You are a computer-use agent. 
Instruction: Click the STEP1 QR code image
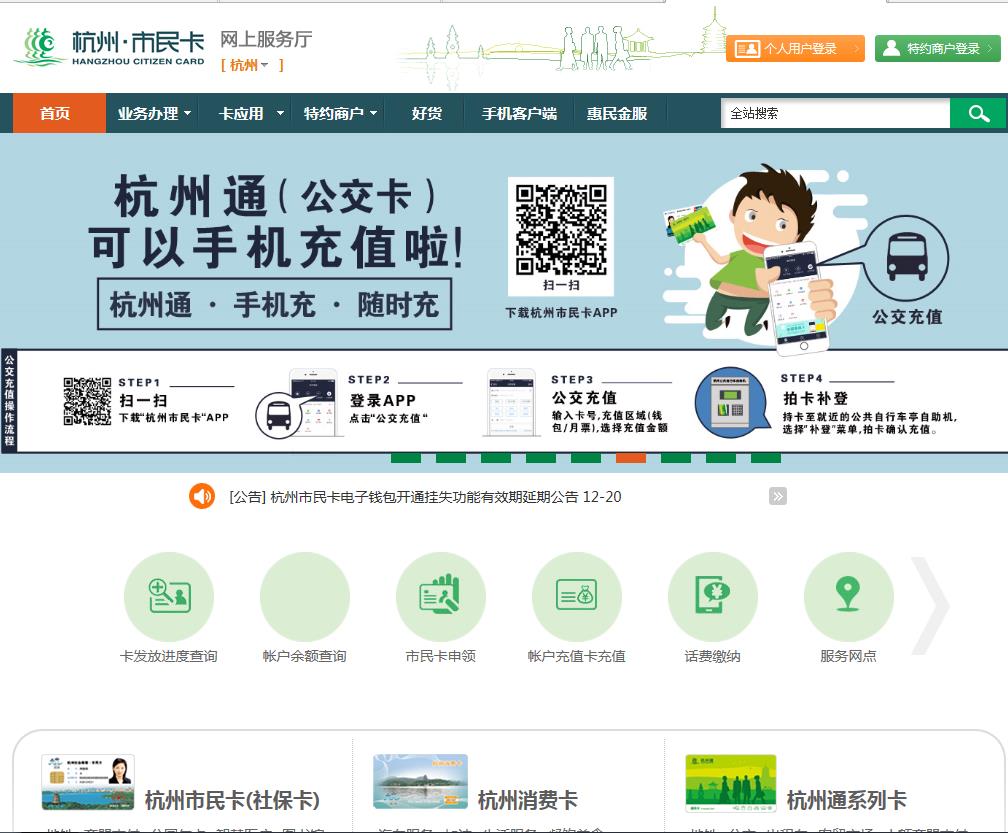(x=87, y=401)
